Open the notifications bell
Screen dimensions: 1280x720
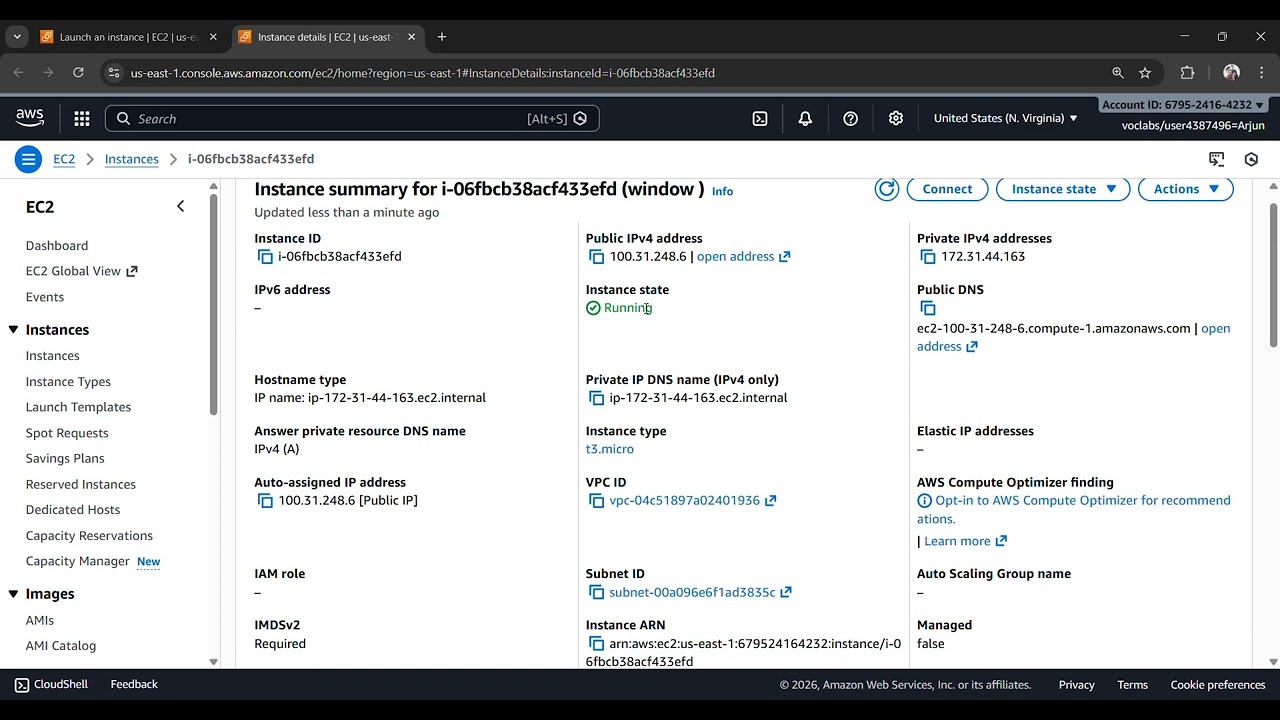pyautogui.click(x=805, y=119)
